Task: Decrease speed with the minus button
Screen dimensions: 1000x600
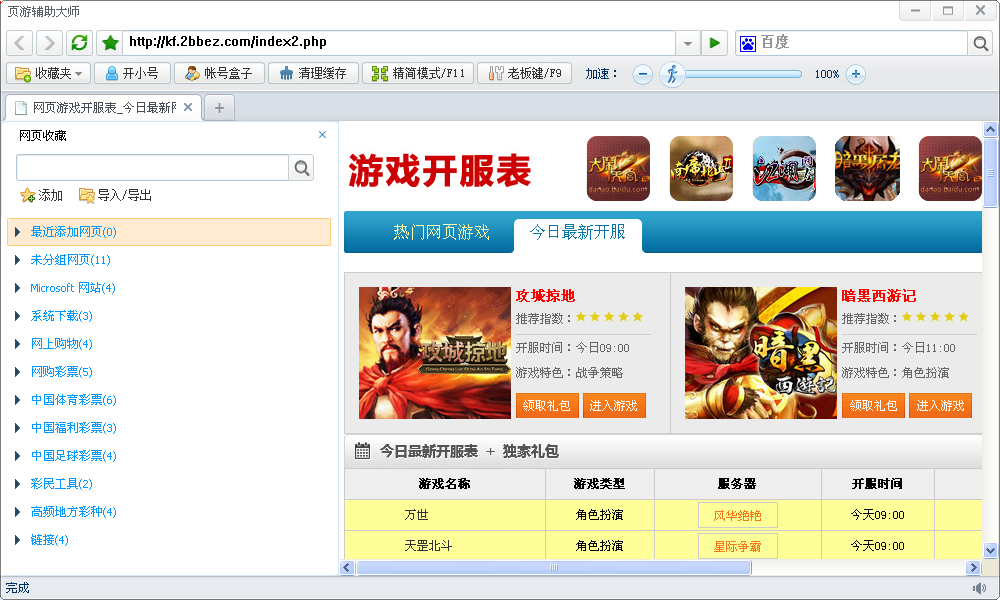Action: 643,75
